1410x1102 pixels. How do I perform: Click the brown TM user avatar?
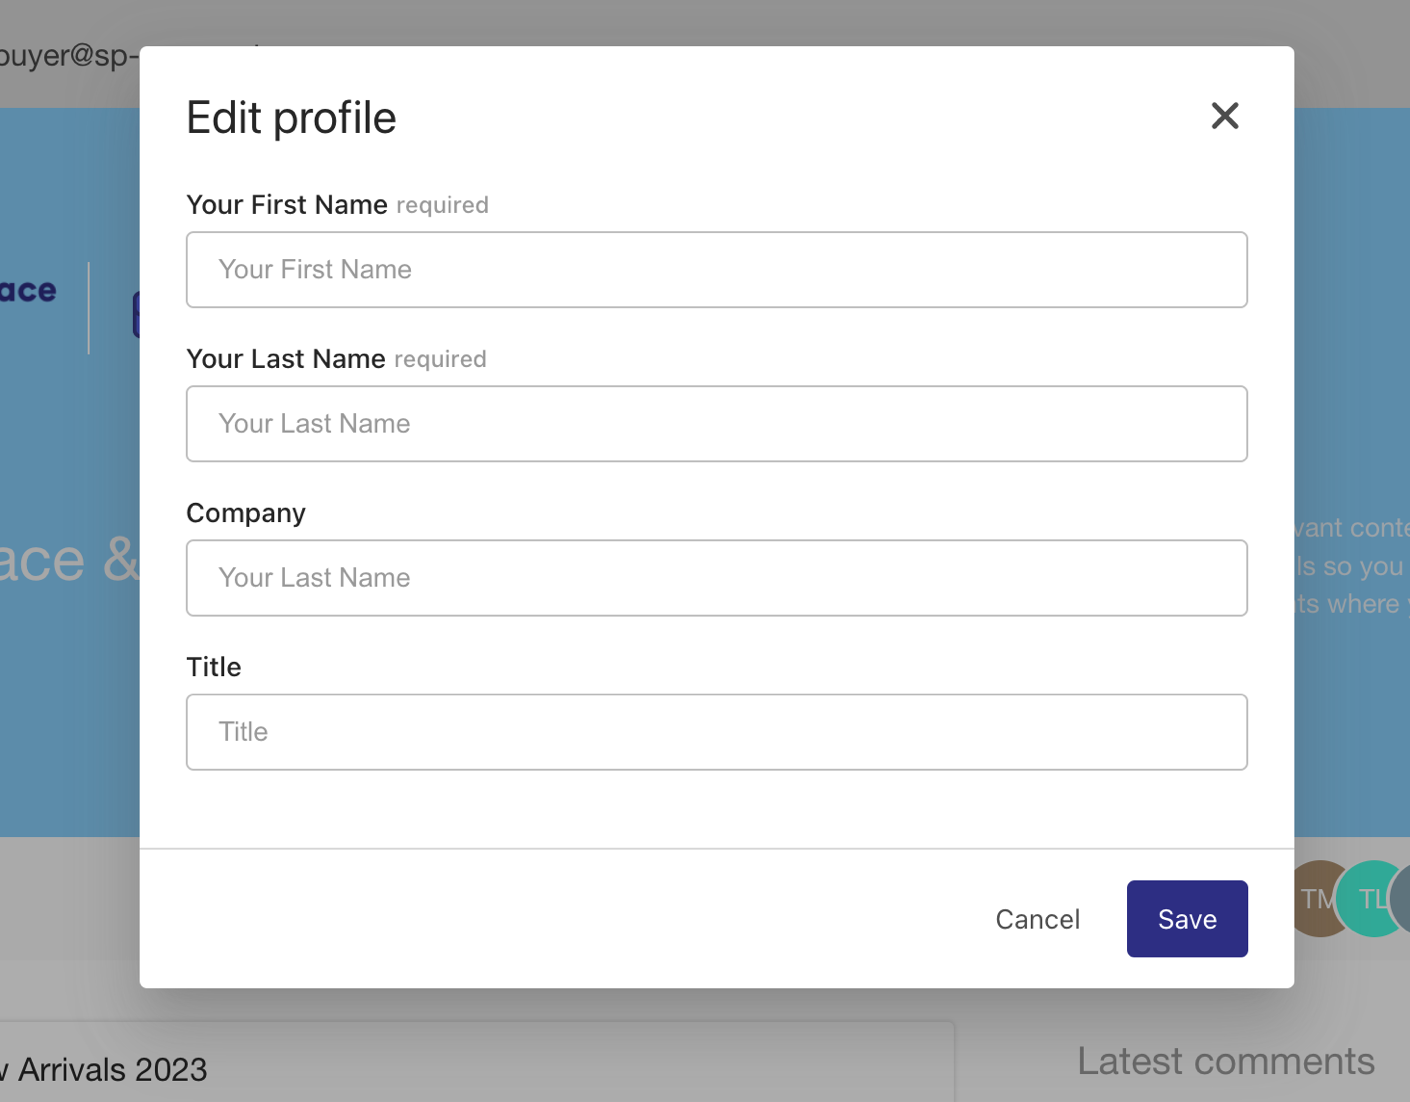click(x=1318, y=899)
